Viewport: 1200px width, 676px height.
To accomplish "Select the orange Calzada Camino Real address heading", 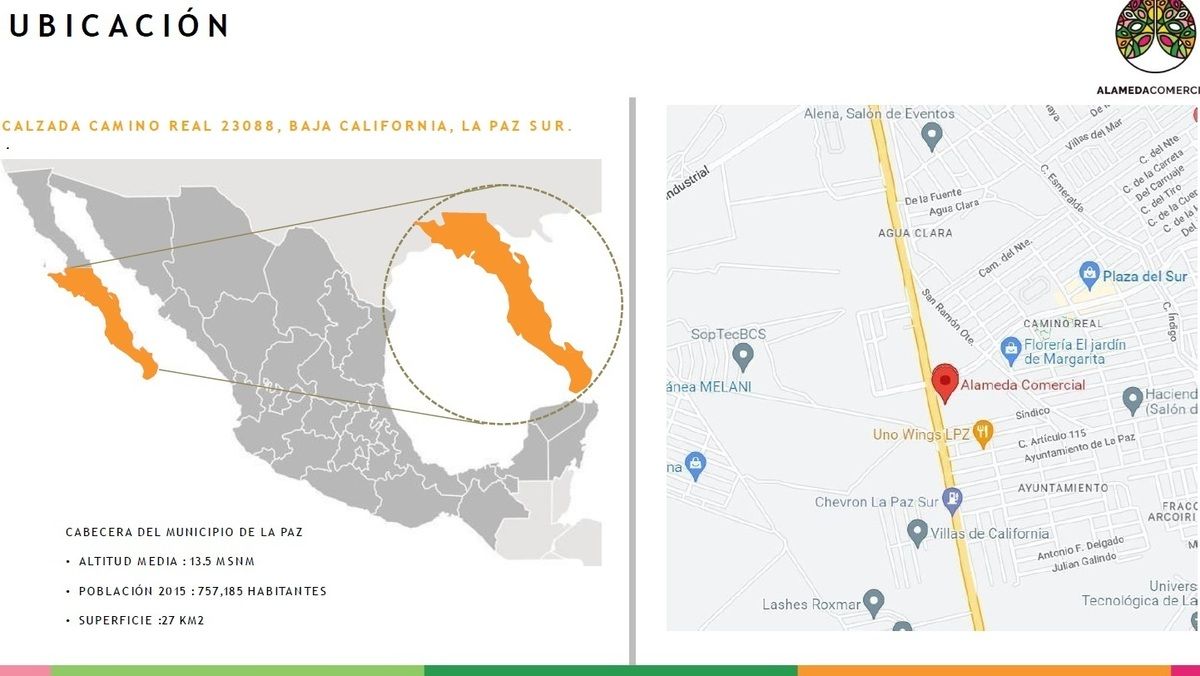I will [287, 126].
